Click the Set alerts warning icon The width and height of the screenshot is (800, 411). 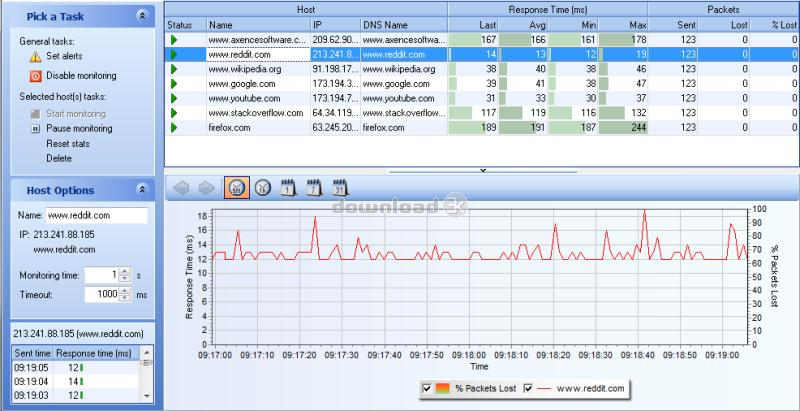[35, 57]
